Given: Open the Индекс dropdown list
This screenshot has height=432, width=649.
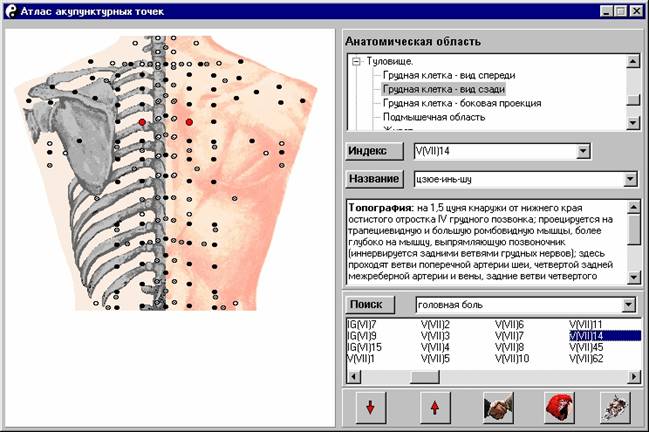Looking at the screenshot, I should point(582,151).
